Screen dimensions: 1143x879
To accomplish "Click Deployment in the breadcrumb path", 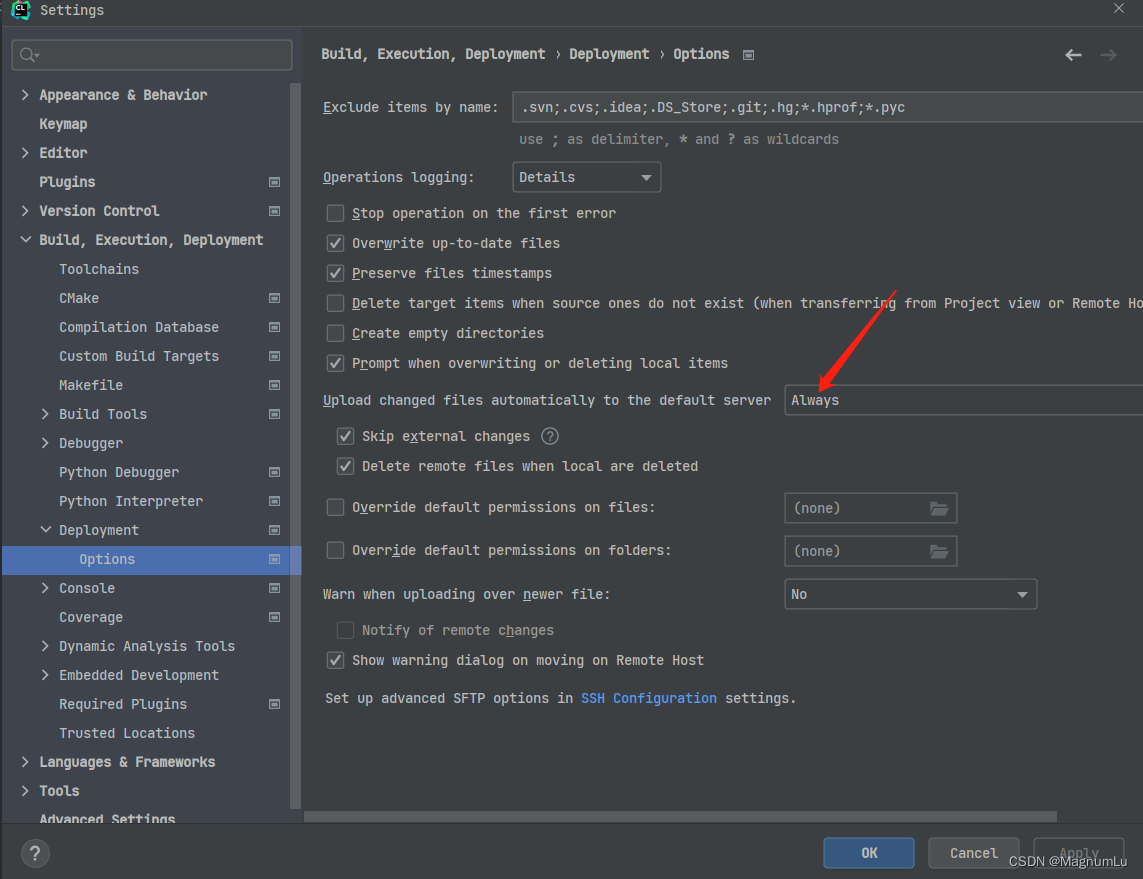I will point(609,53).
